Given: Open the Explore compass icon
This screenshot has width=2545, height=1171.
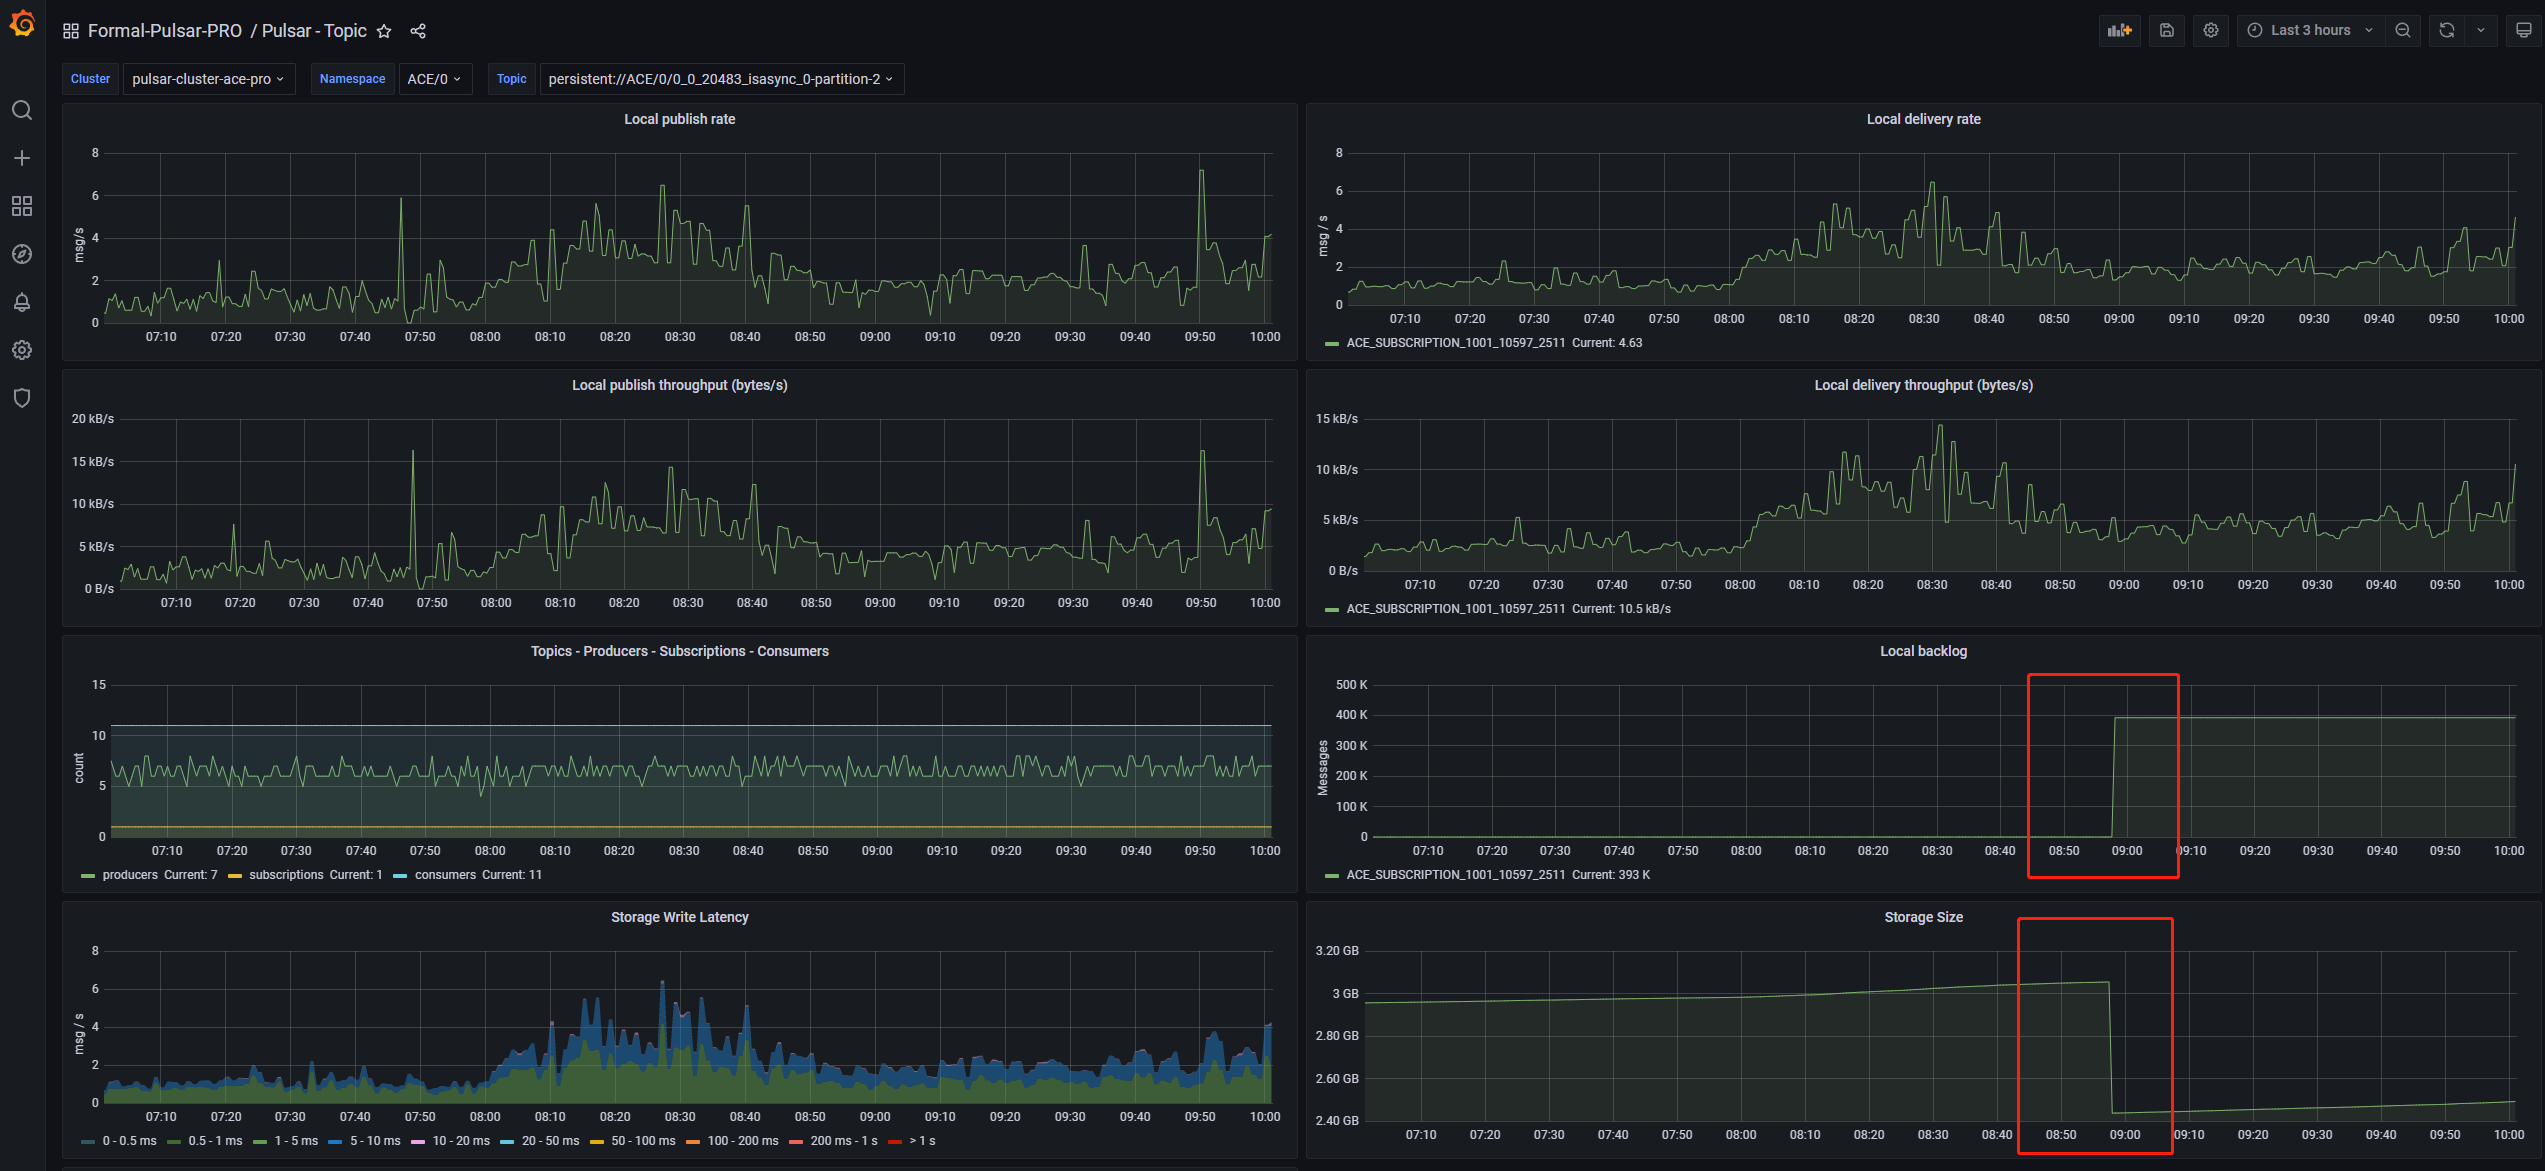Looking at the screenshot, I should click(22, 254).
